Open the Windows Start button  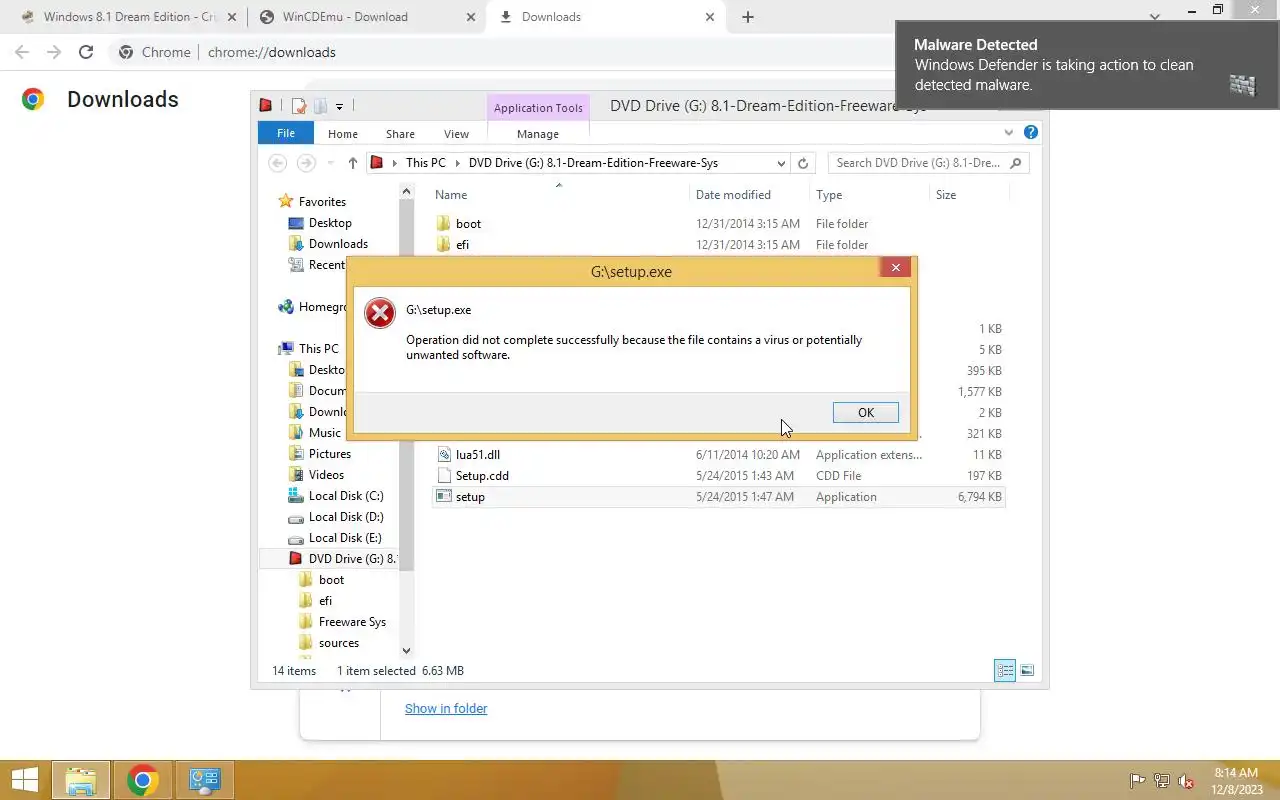click(x=25, y=780)
